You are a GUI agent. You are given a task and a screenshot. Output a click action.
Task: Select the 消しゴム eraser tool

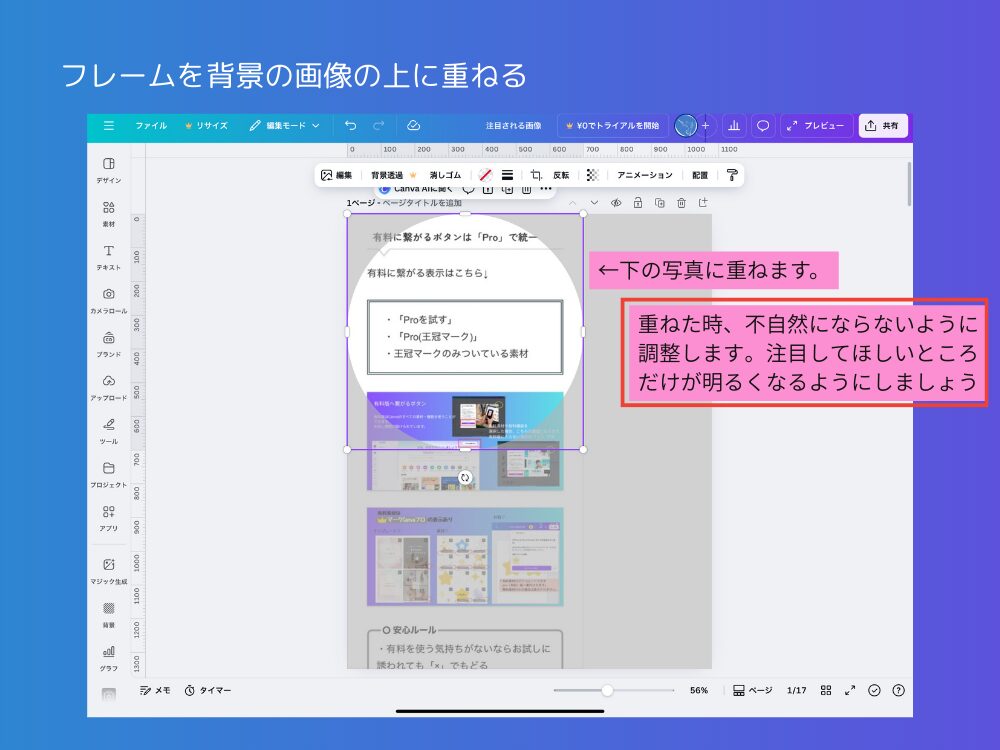click(445, 174)
